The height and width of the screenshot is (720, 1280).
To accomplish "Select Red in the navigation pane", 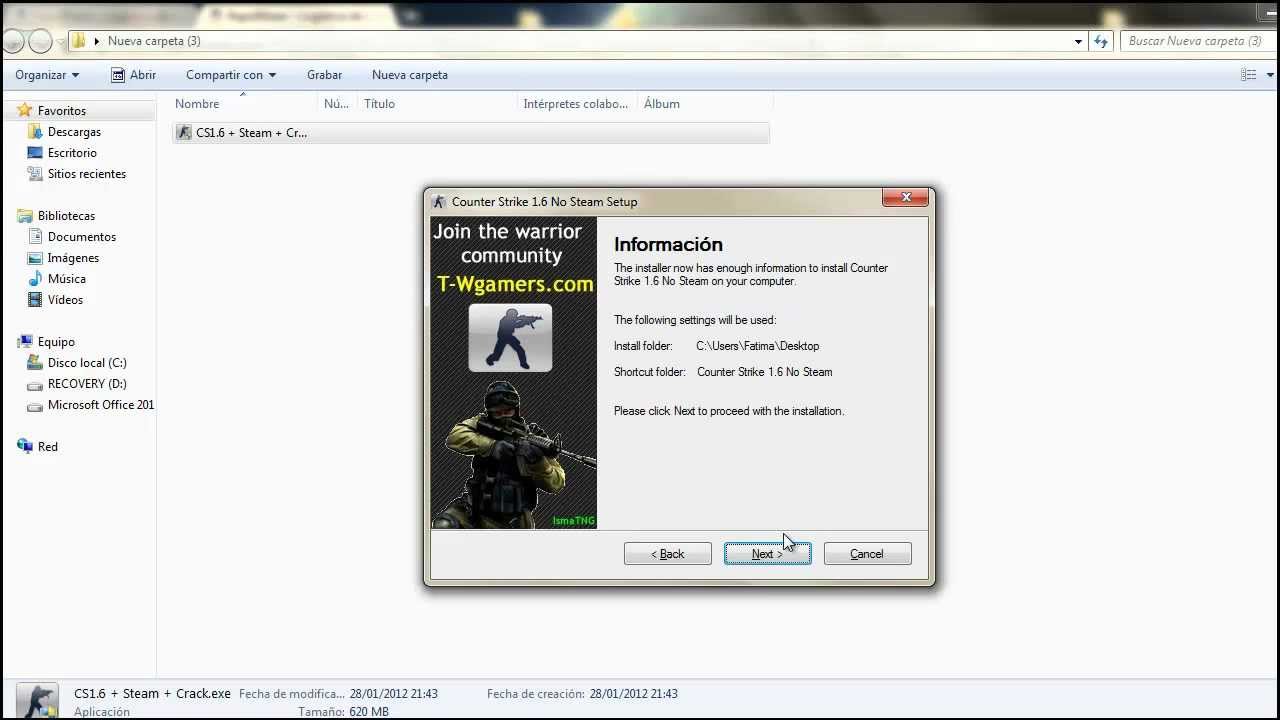I will [48, 447].
